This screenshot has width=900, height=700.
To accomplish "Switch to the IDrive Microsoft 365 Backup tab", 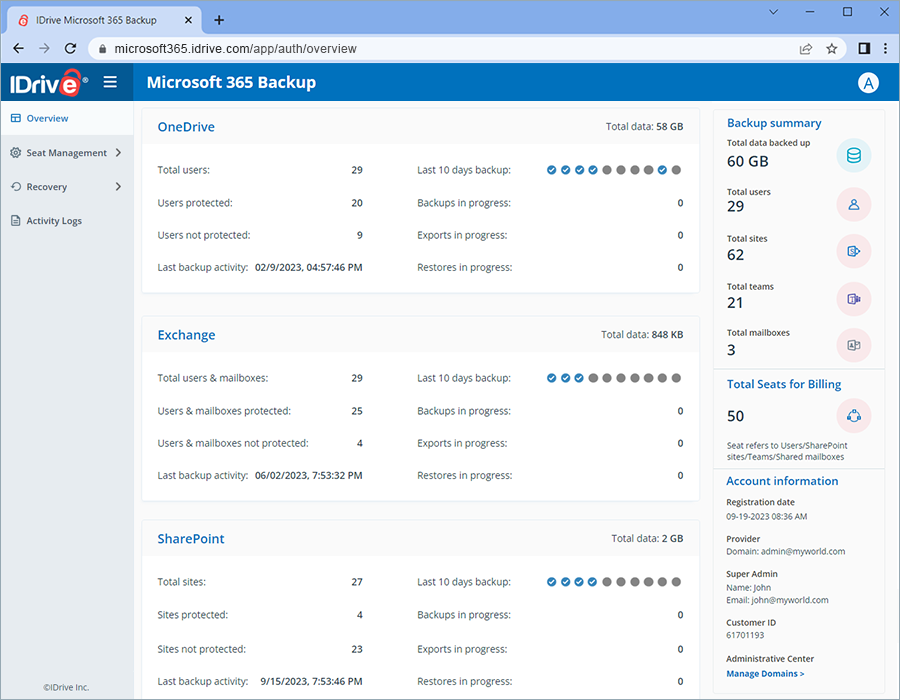I will [x=104, y=20].
